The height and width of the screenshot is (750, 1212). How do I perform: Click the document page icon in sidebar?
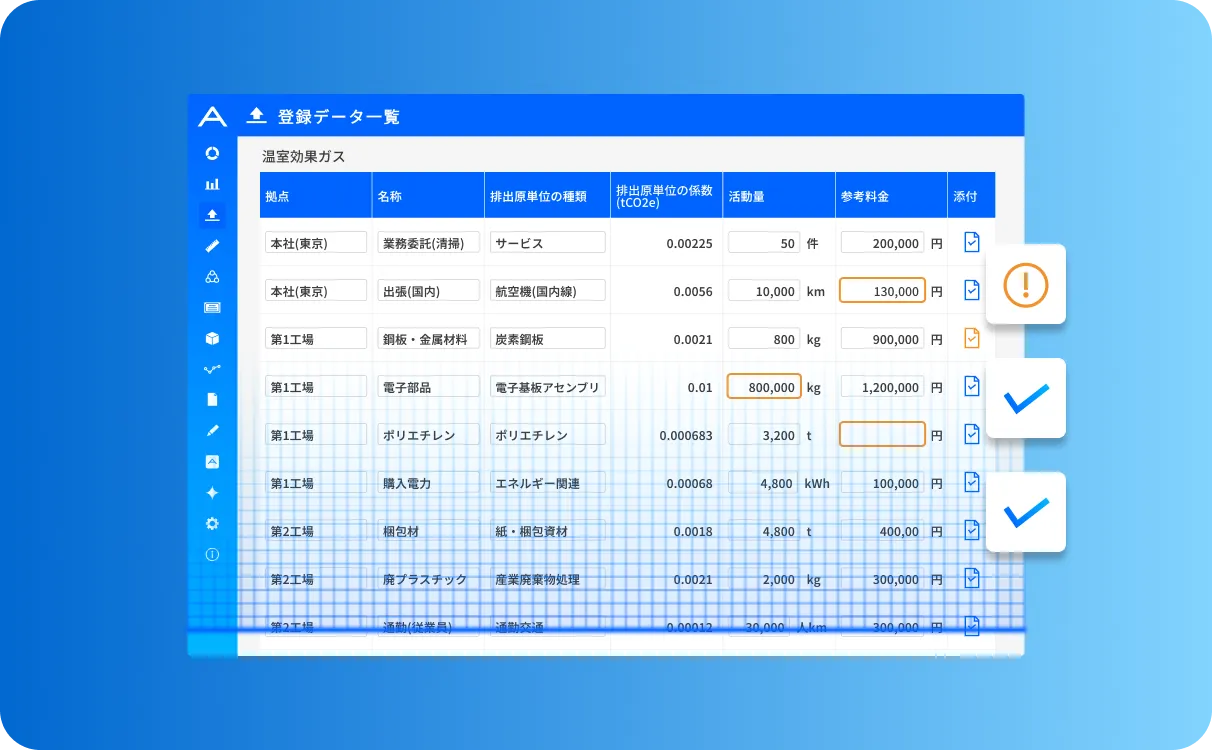coord(212,400)
